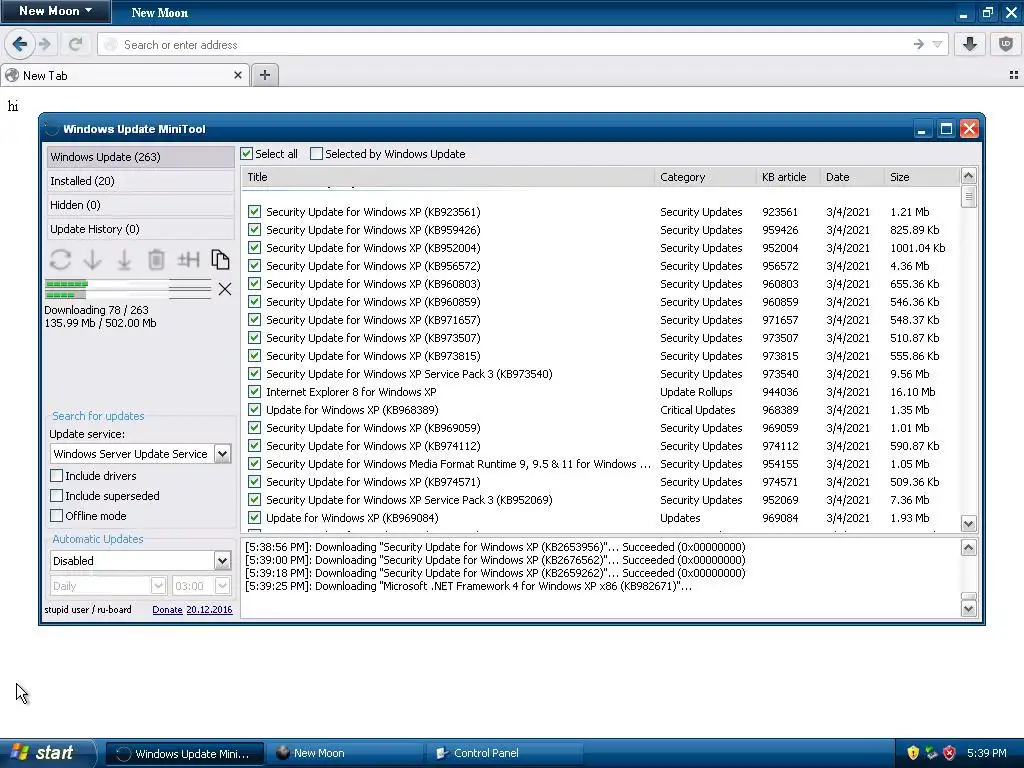Sort by Date column header
1024x768 pixels.
852,177
